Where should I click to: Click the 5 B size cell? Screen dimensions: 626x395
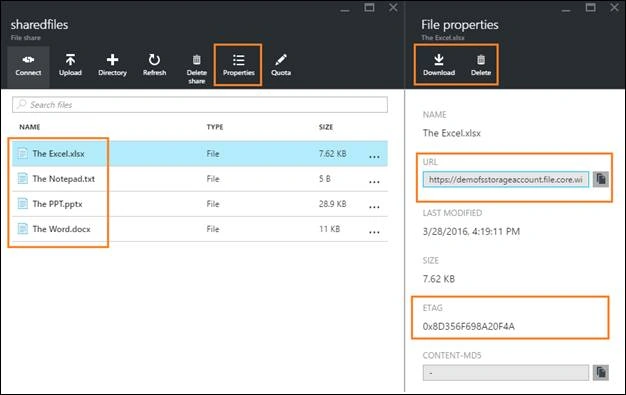(x=325, y=179)
